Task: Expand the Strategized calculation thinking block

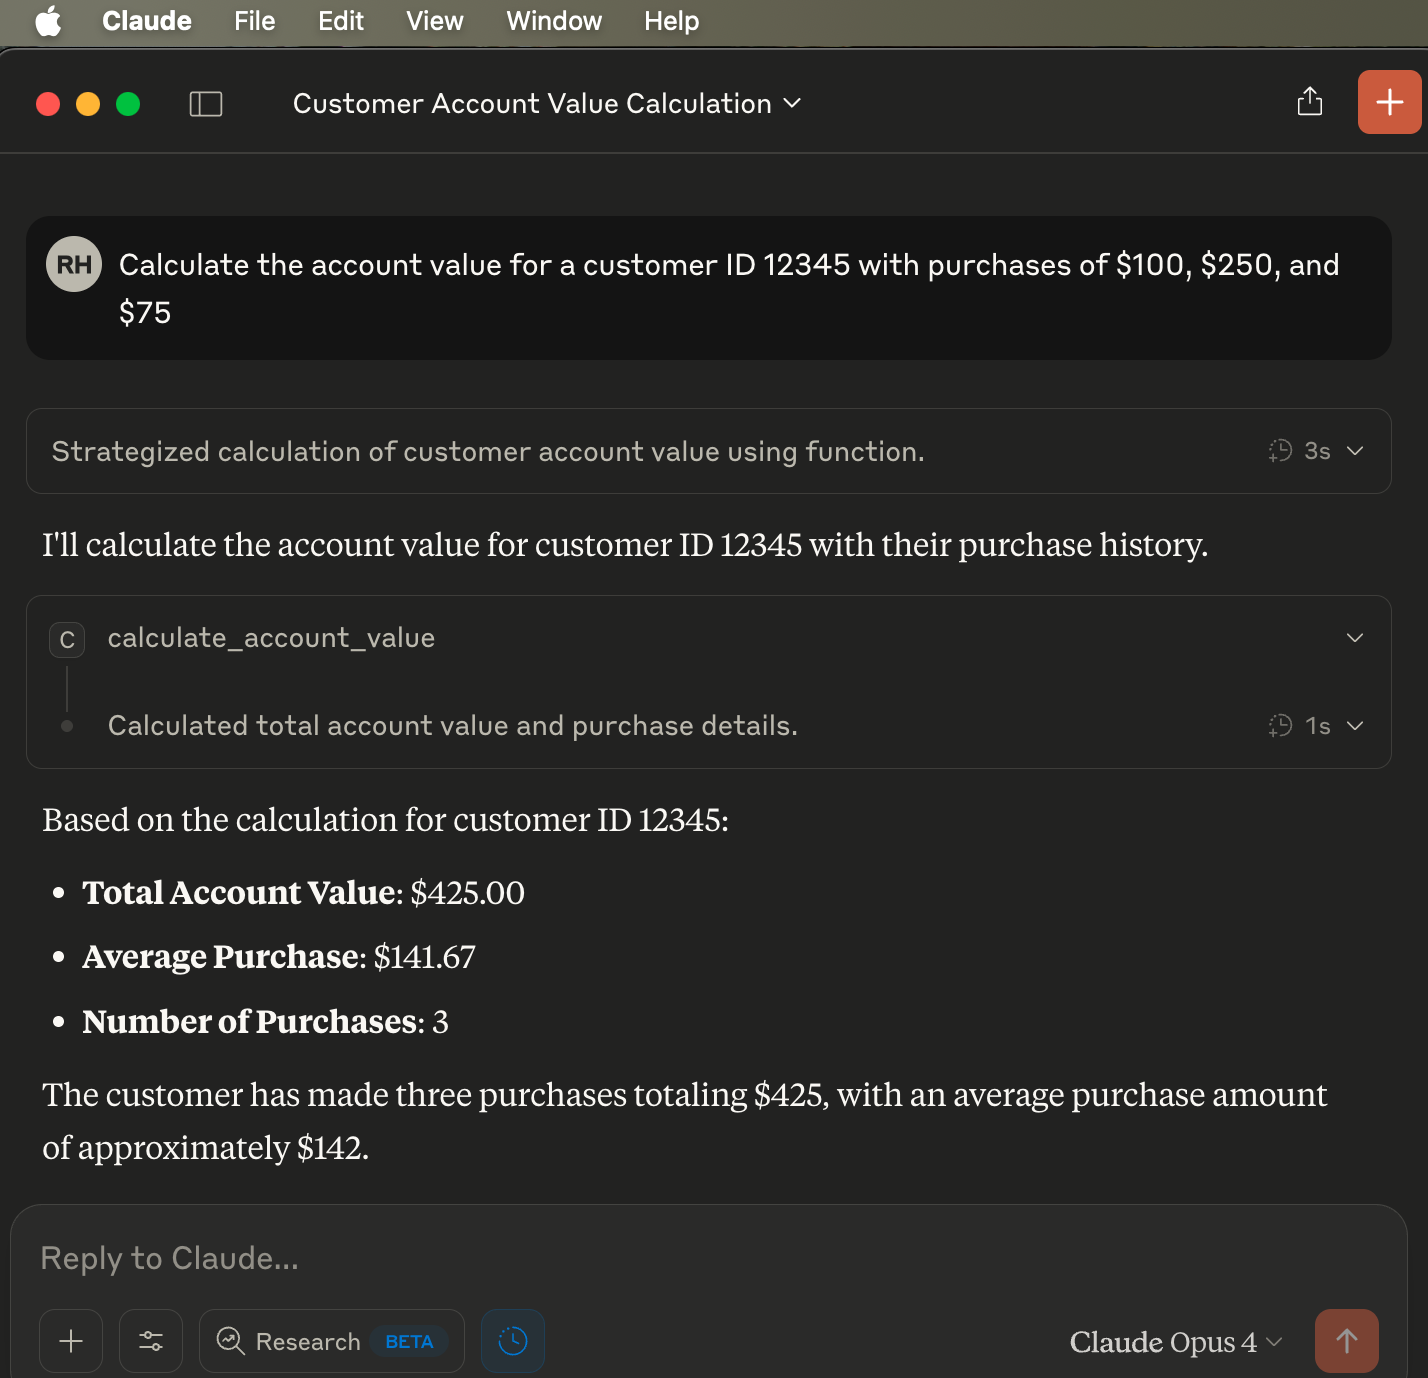Action: [708, 451]
